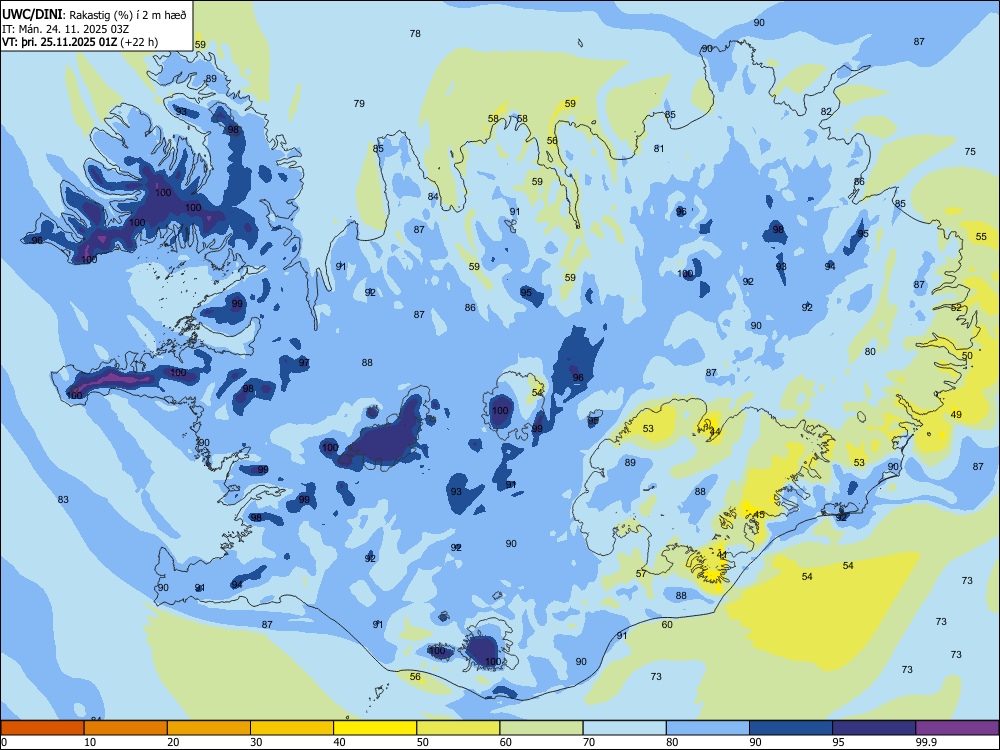Click the pale green 60–70 legend swatch
Screen dimensions: 1000x750
click(541, 728)
